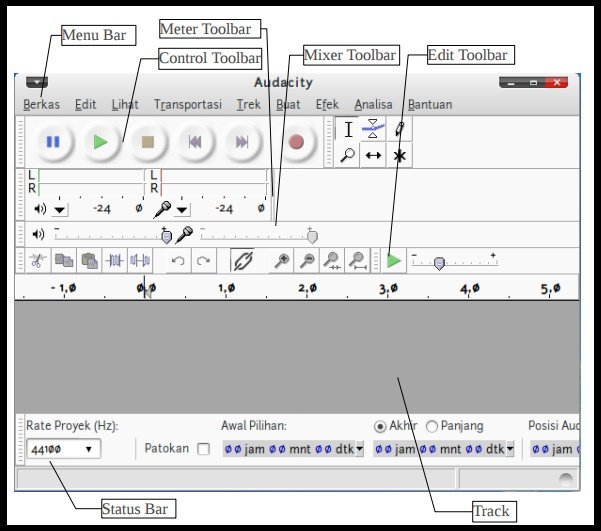Click the small Play-at-speed green button

394,261
